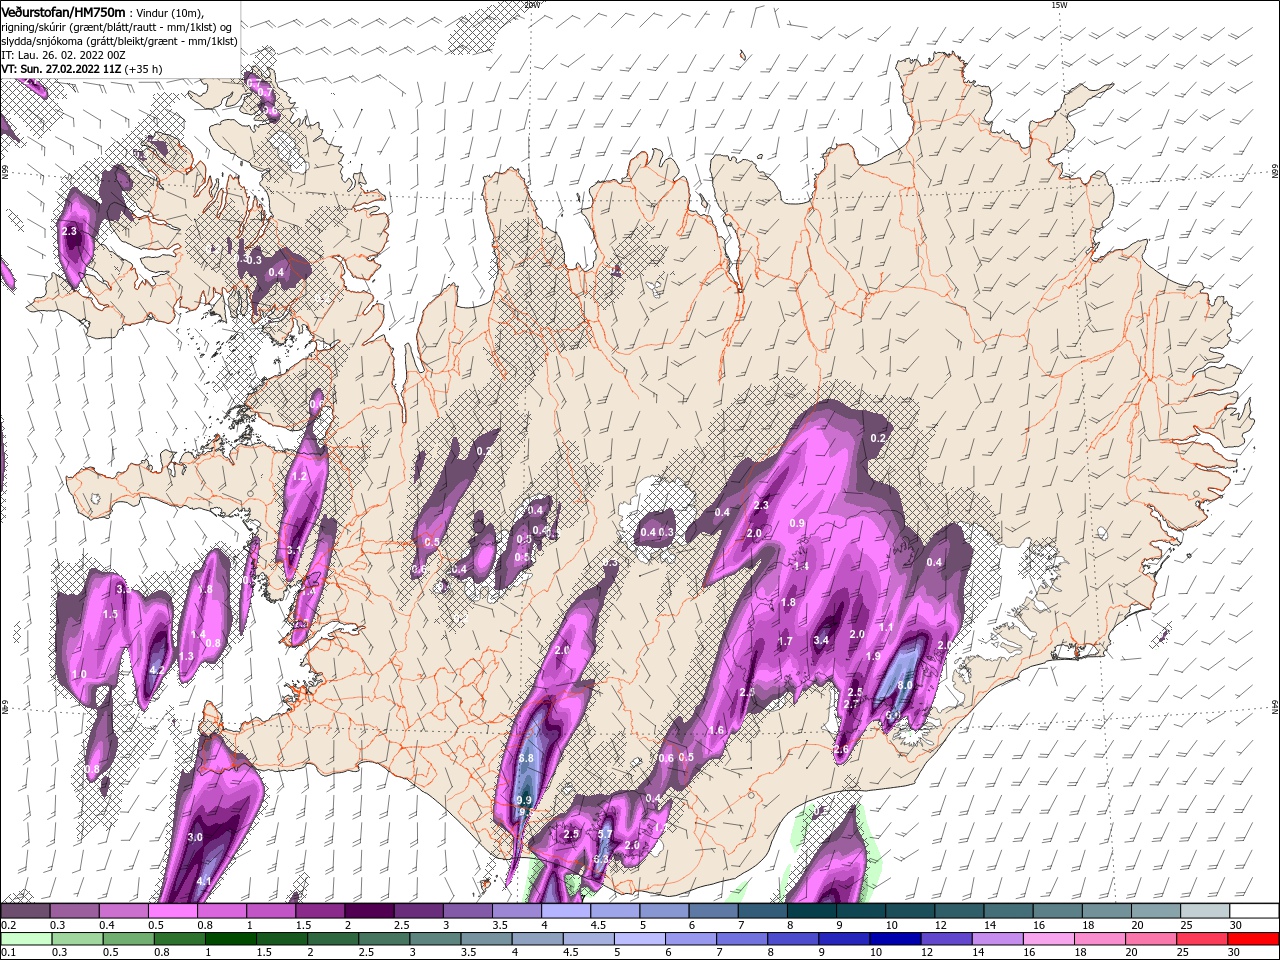
Task: Click the 1.7 precipitation value on the map
Action: point(785,641)
